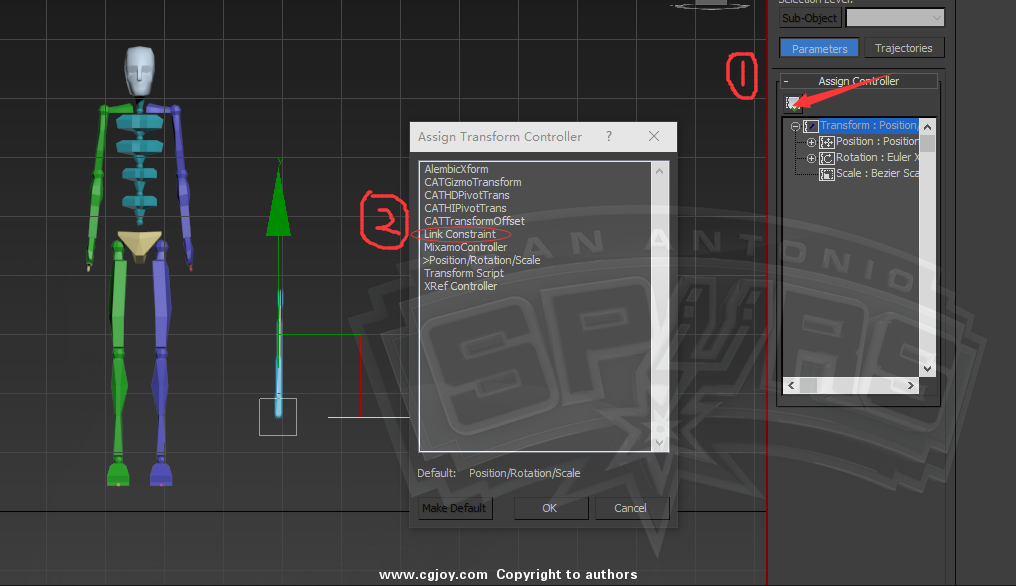Viewport: 1016px width, 586px height.
Task: Switch to the Trajectories tab
Action: [x=903, y=48]
